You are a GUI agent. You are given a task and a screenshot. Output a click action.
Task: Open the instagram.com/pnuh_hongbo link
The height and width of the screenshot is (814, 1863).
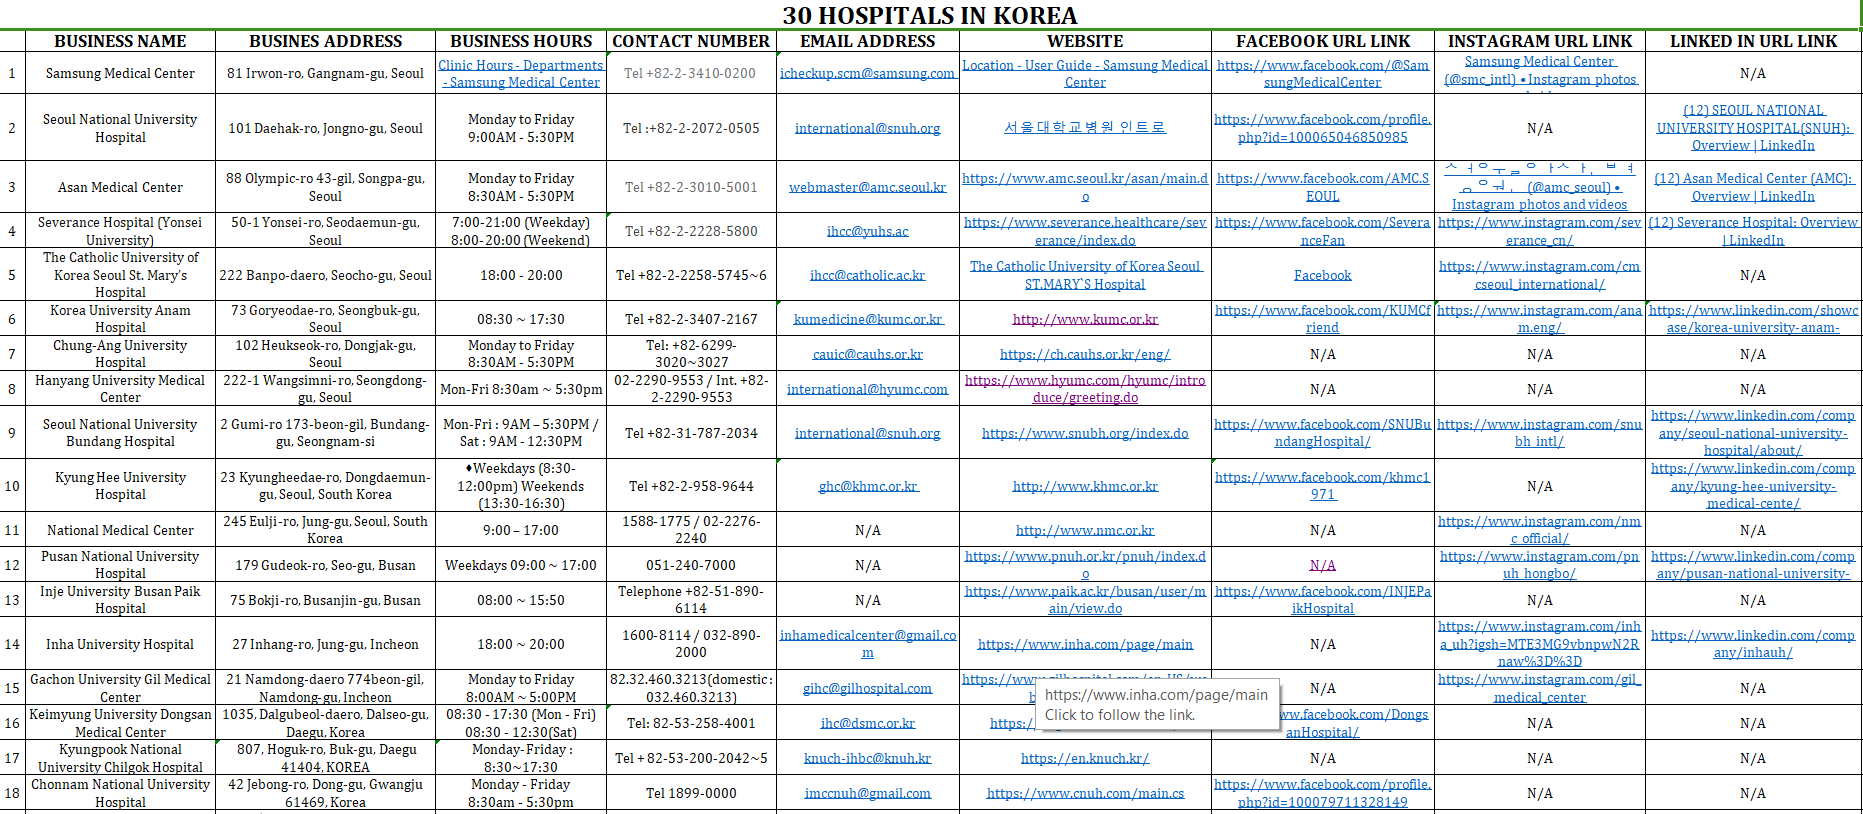tap(1540, 565)
